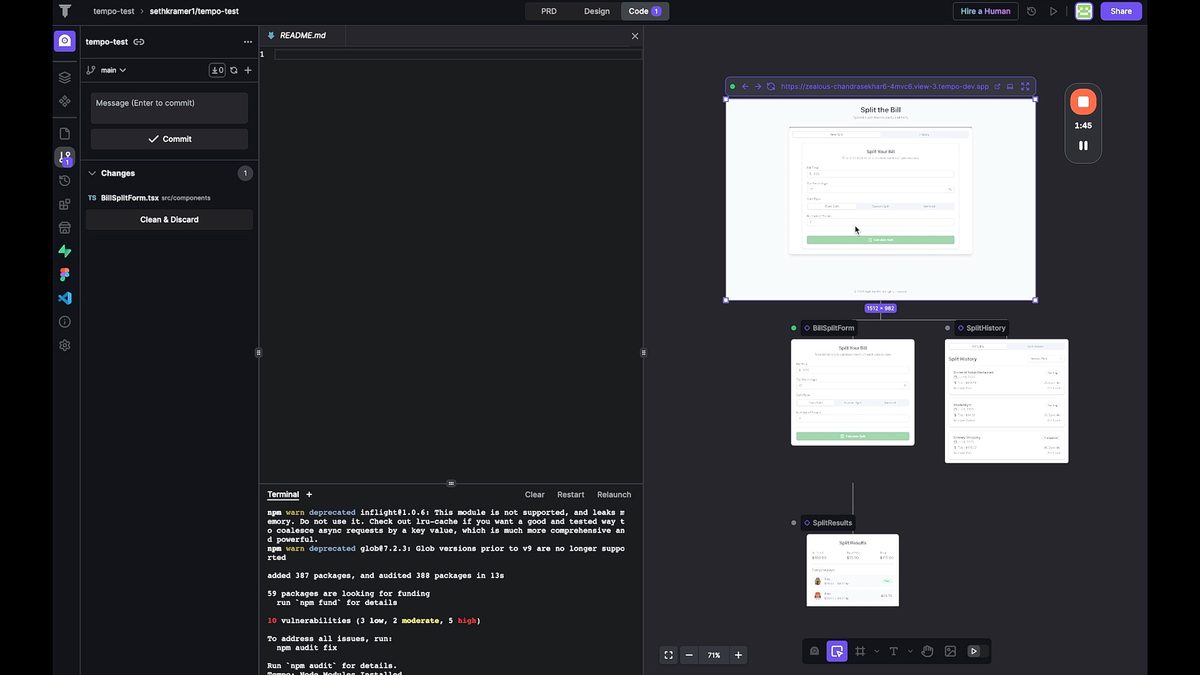Go forward in the preview browser bar
Image resolution: width=1200 pixels, height=675 pixels.
pos(758,87)
